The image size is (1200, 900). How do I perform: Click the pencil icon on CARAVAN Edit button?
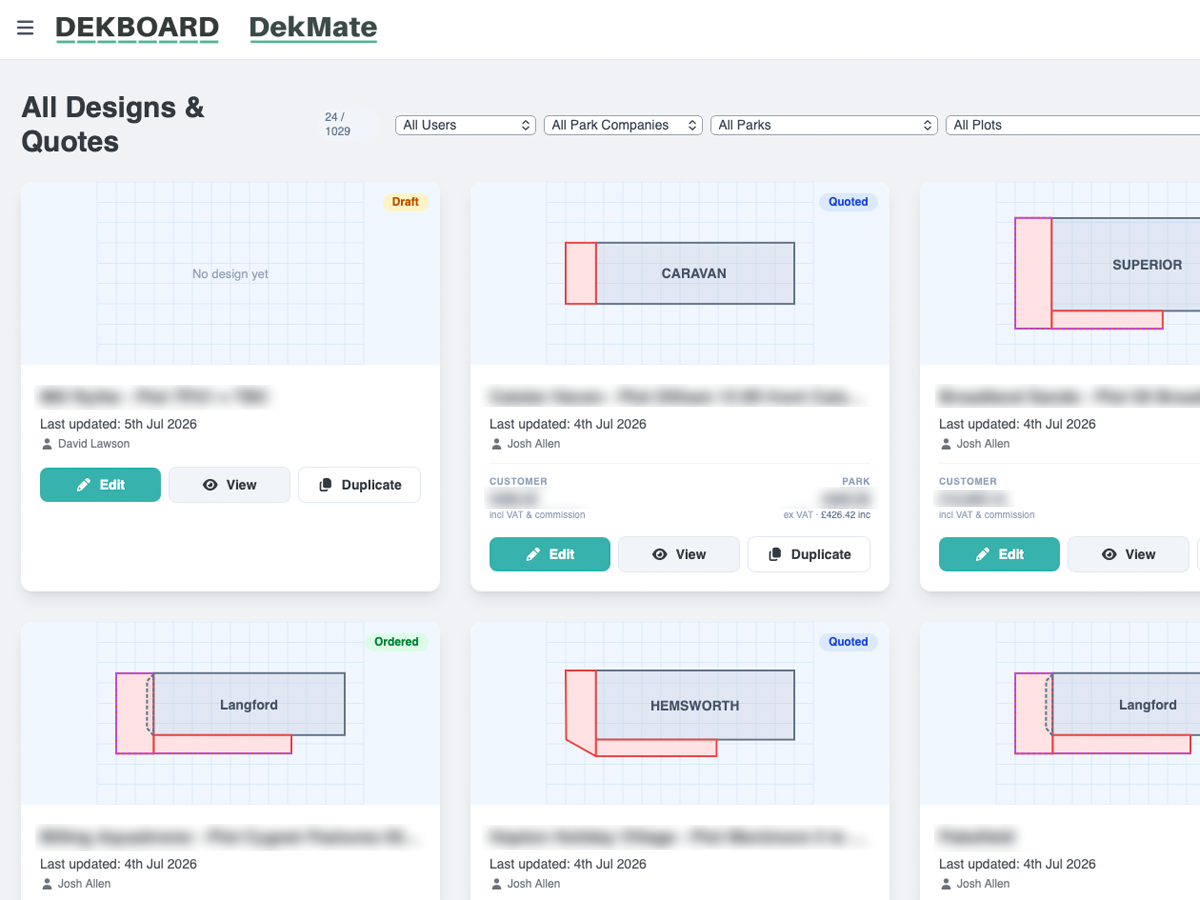pos(534,554)
